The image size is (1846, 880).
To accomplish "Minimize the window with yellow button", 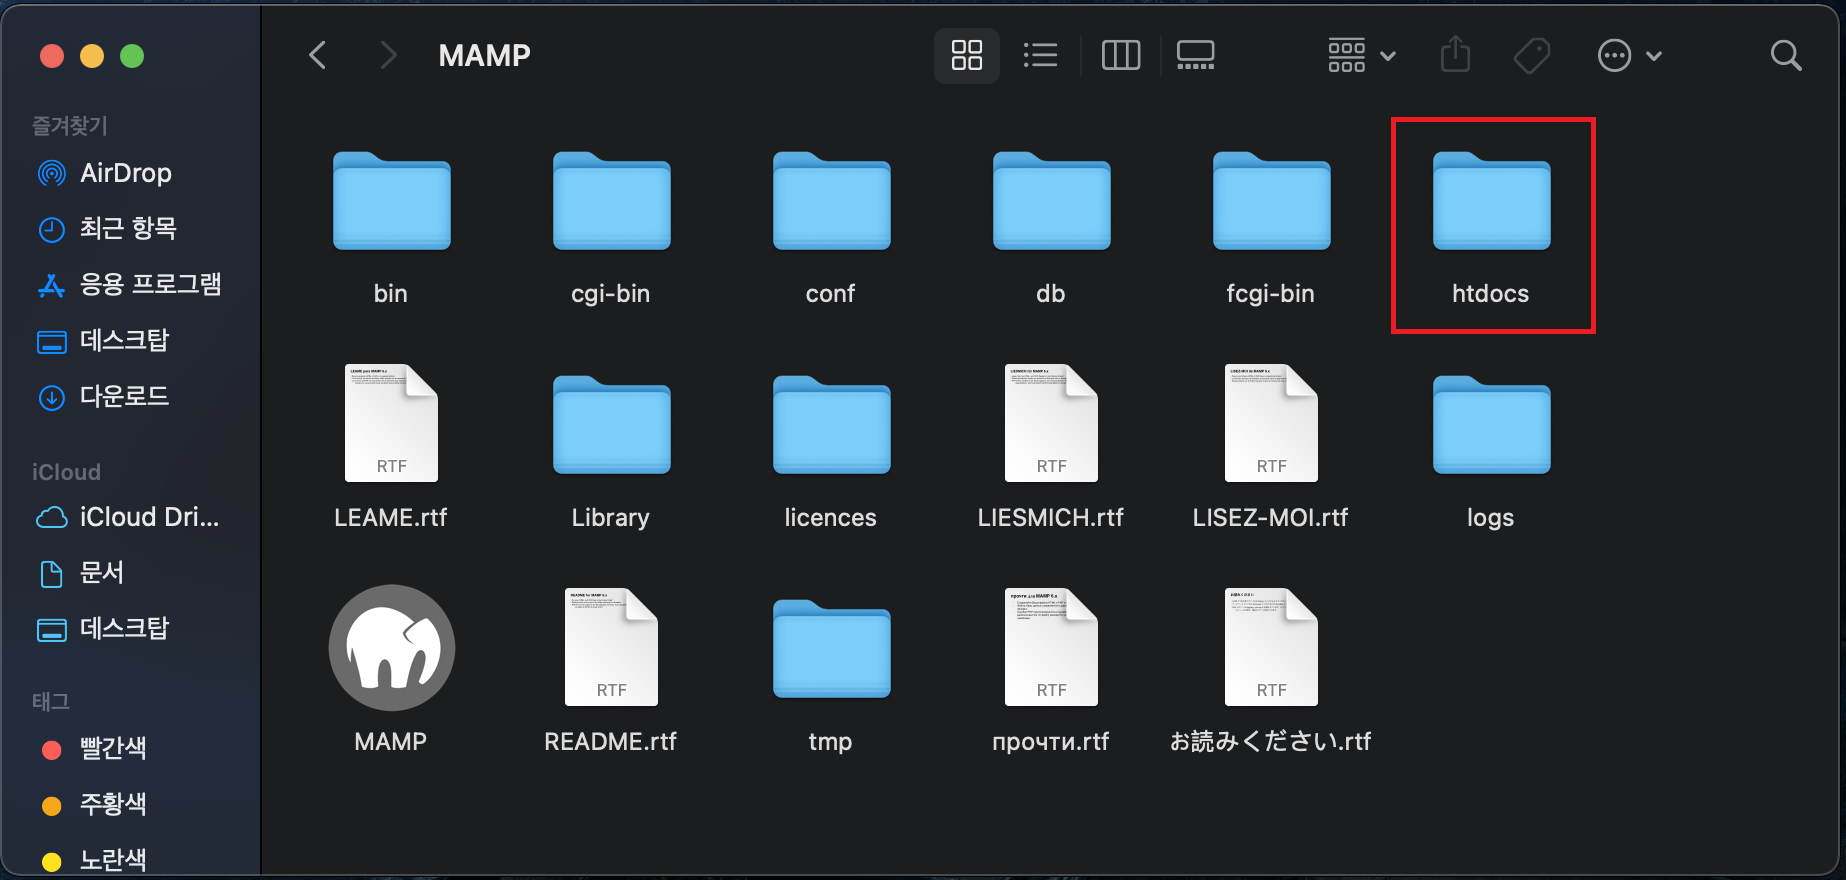I will pyautogui.click(x=92, y=56).
